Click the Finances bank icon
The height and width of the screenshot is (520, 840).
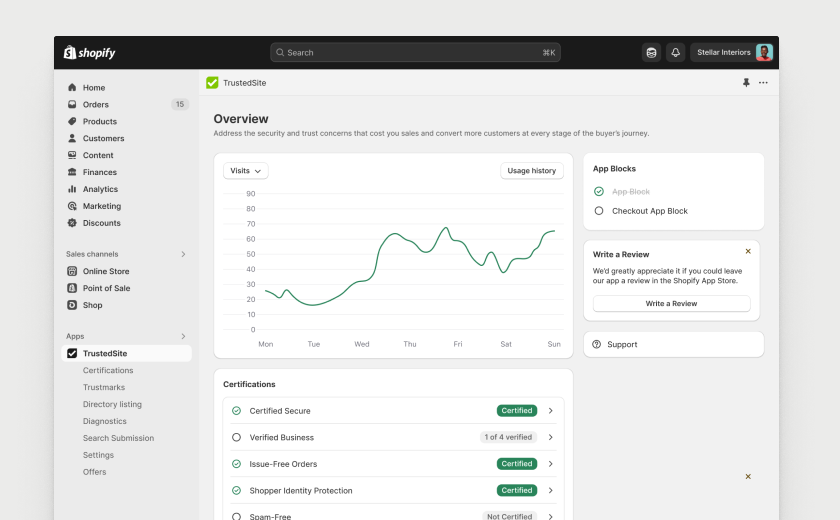tap(72, 172)
